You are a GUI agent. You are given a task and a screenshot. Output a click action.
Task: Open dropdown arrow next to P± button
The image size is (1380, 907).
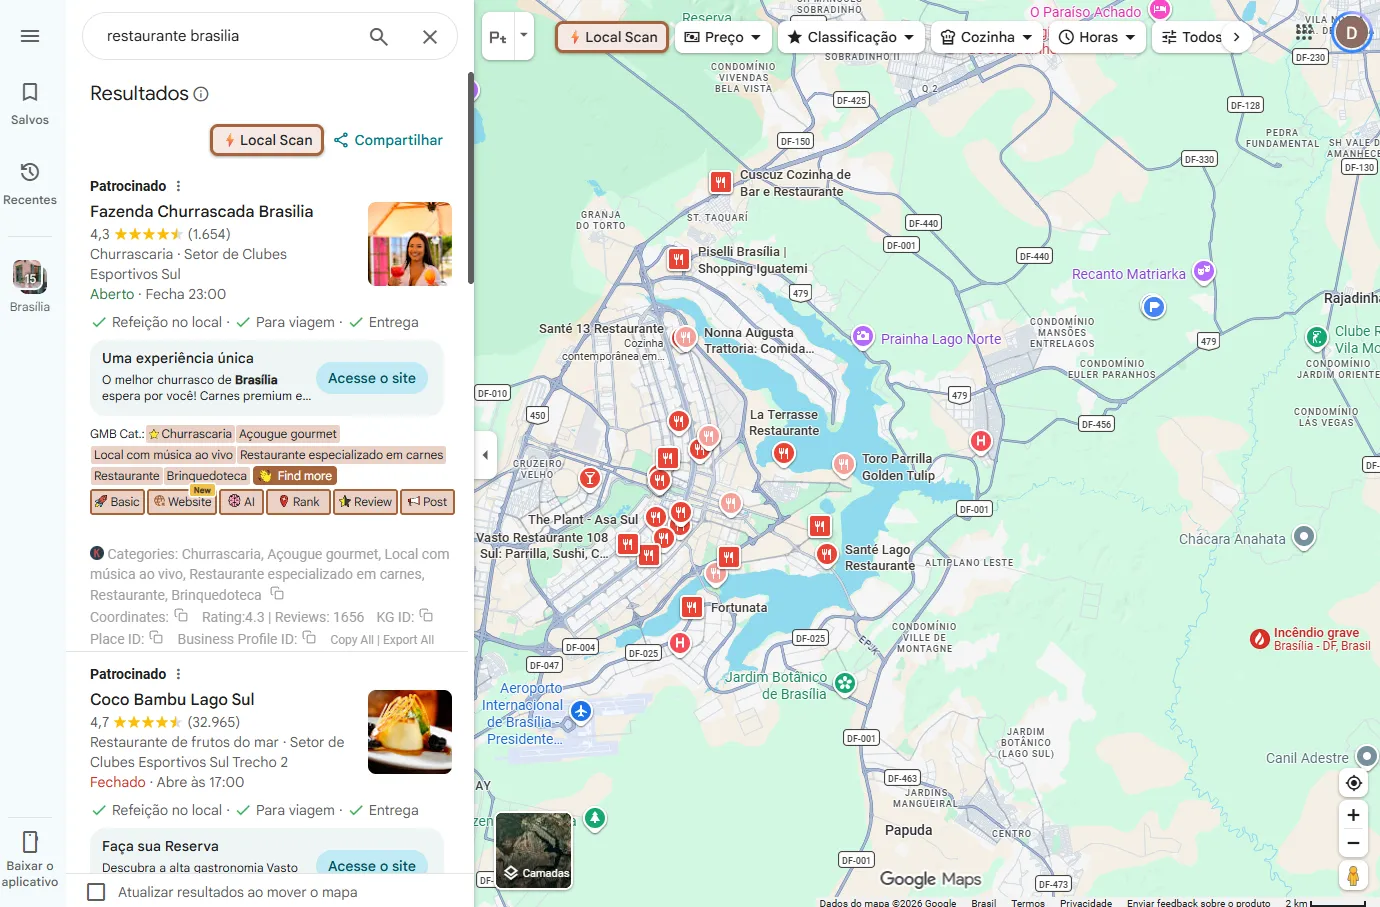[524, 36]
